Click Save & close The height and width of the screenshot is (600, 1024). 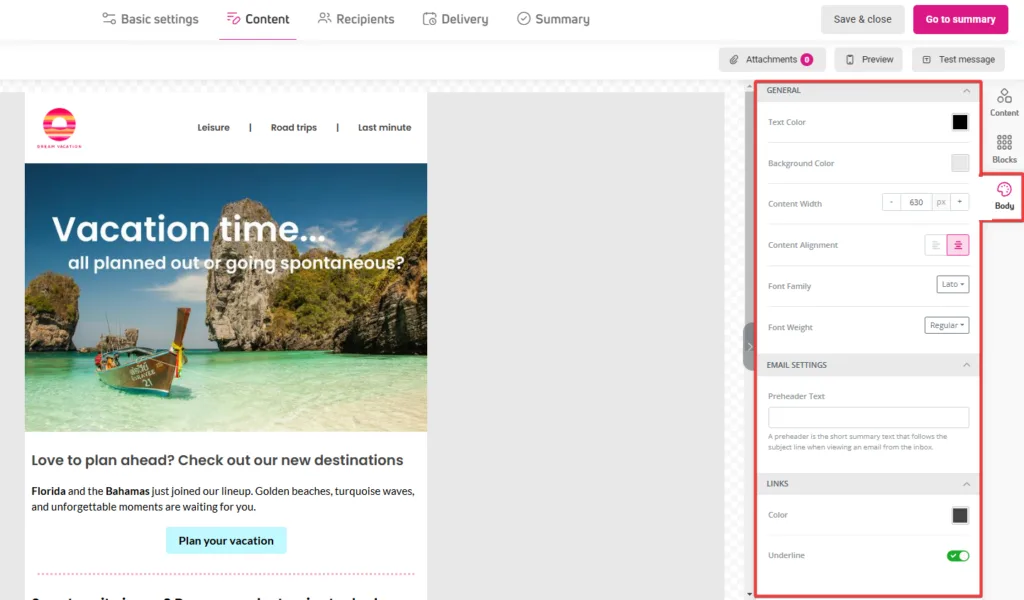tap(862, 20)
